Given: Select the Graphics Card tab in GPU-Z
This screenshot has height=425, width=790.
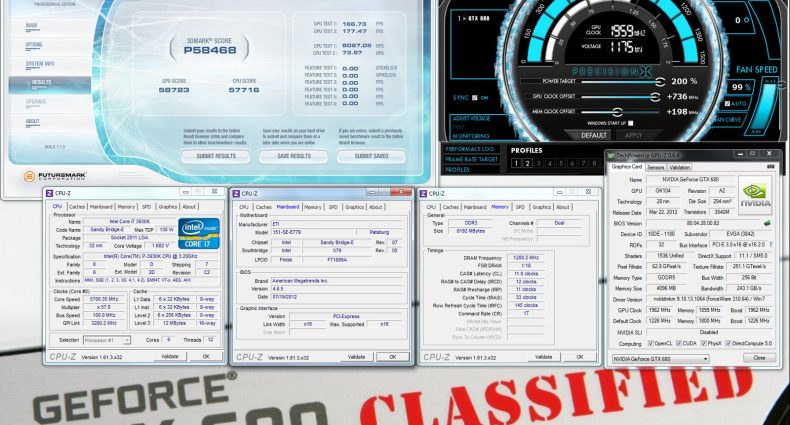Looking at the screenshot, I should coord(627,167).
